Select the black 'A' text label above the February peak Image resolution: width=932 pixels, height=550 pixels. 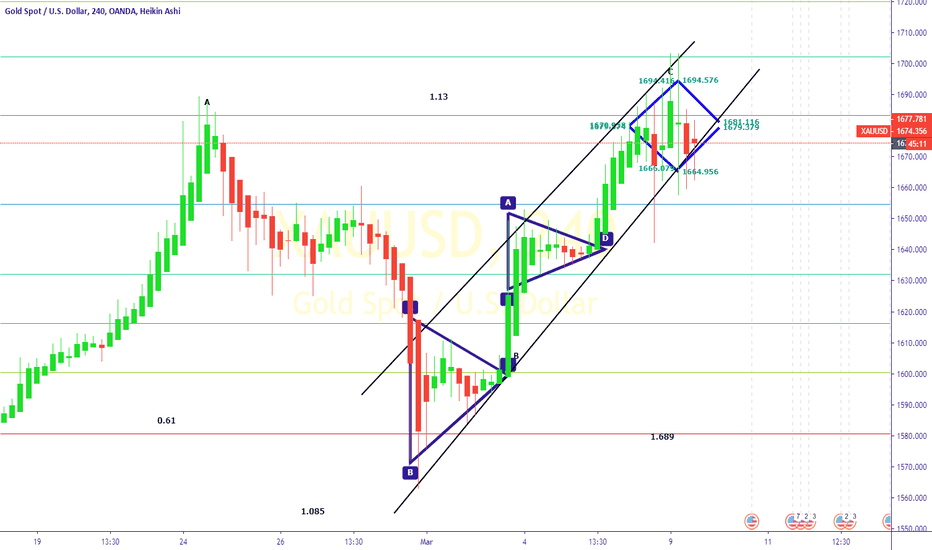tap(207, 103)
